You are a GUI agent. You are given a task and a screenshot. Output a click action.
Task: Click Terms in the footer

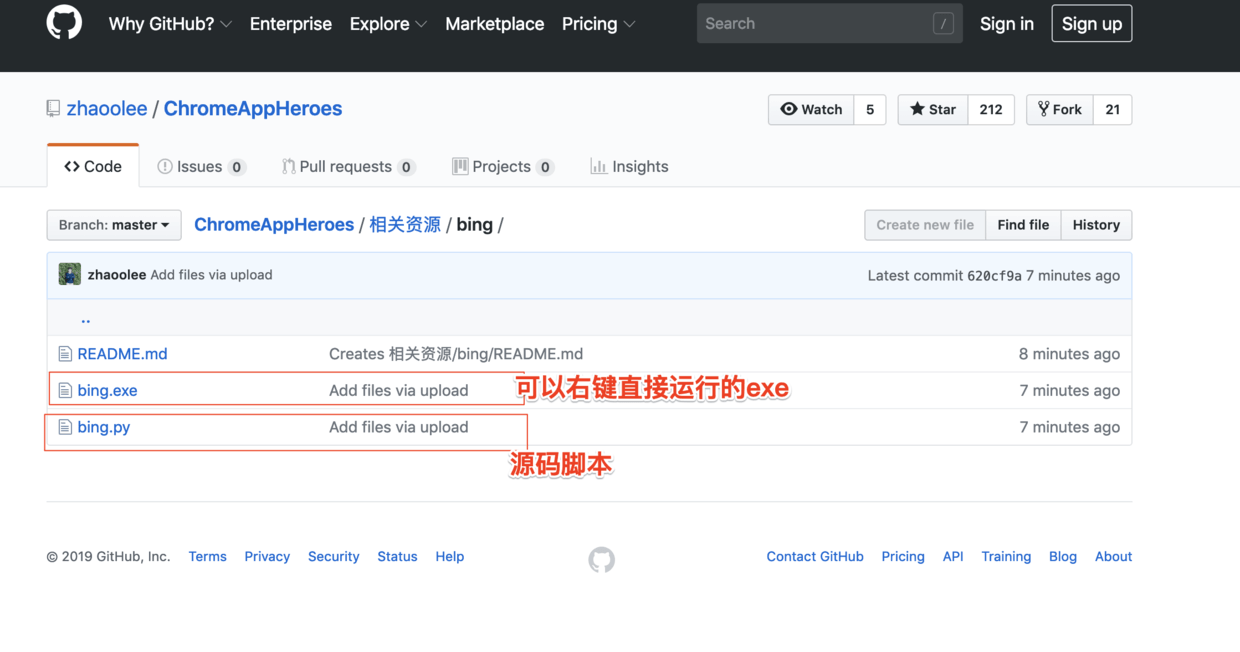[x=207, y=556]
